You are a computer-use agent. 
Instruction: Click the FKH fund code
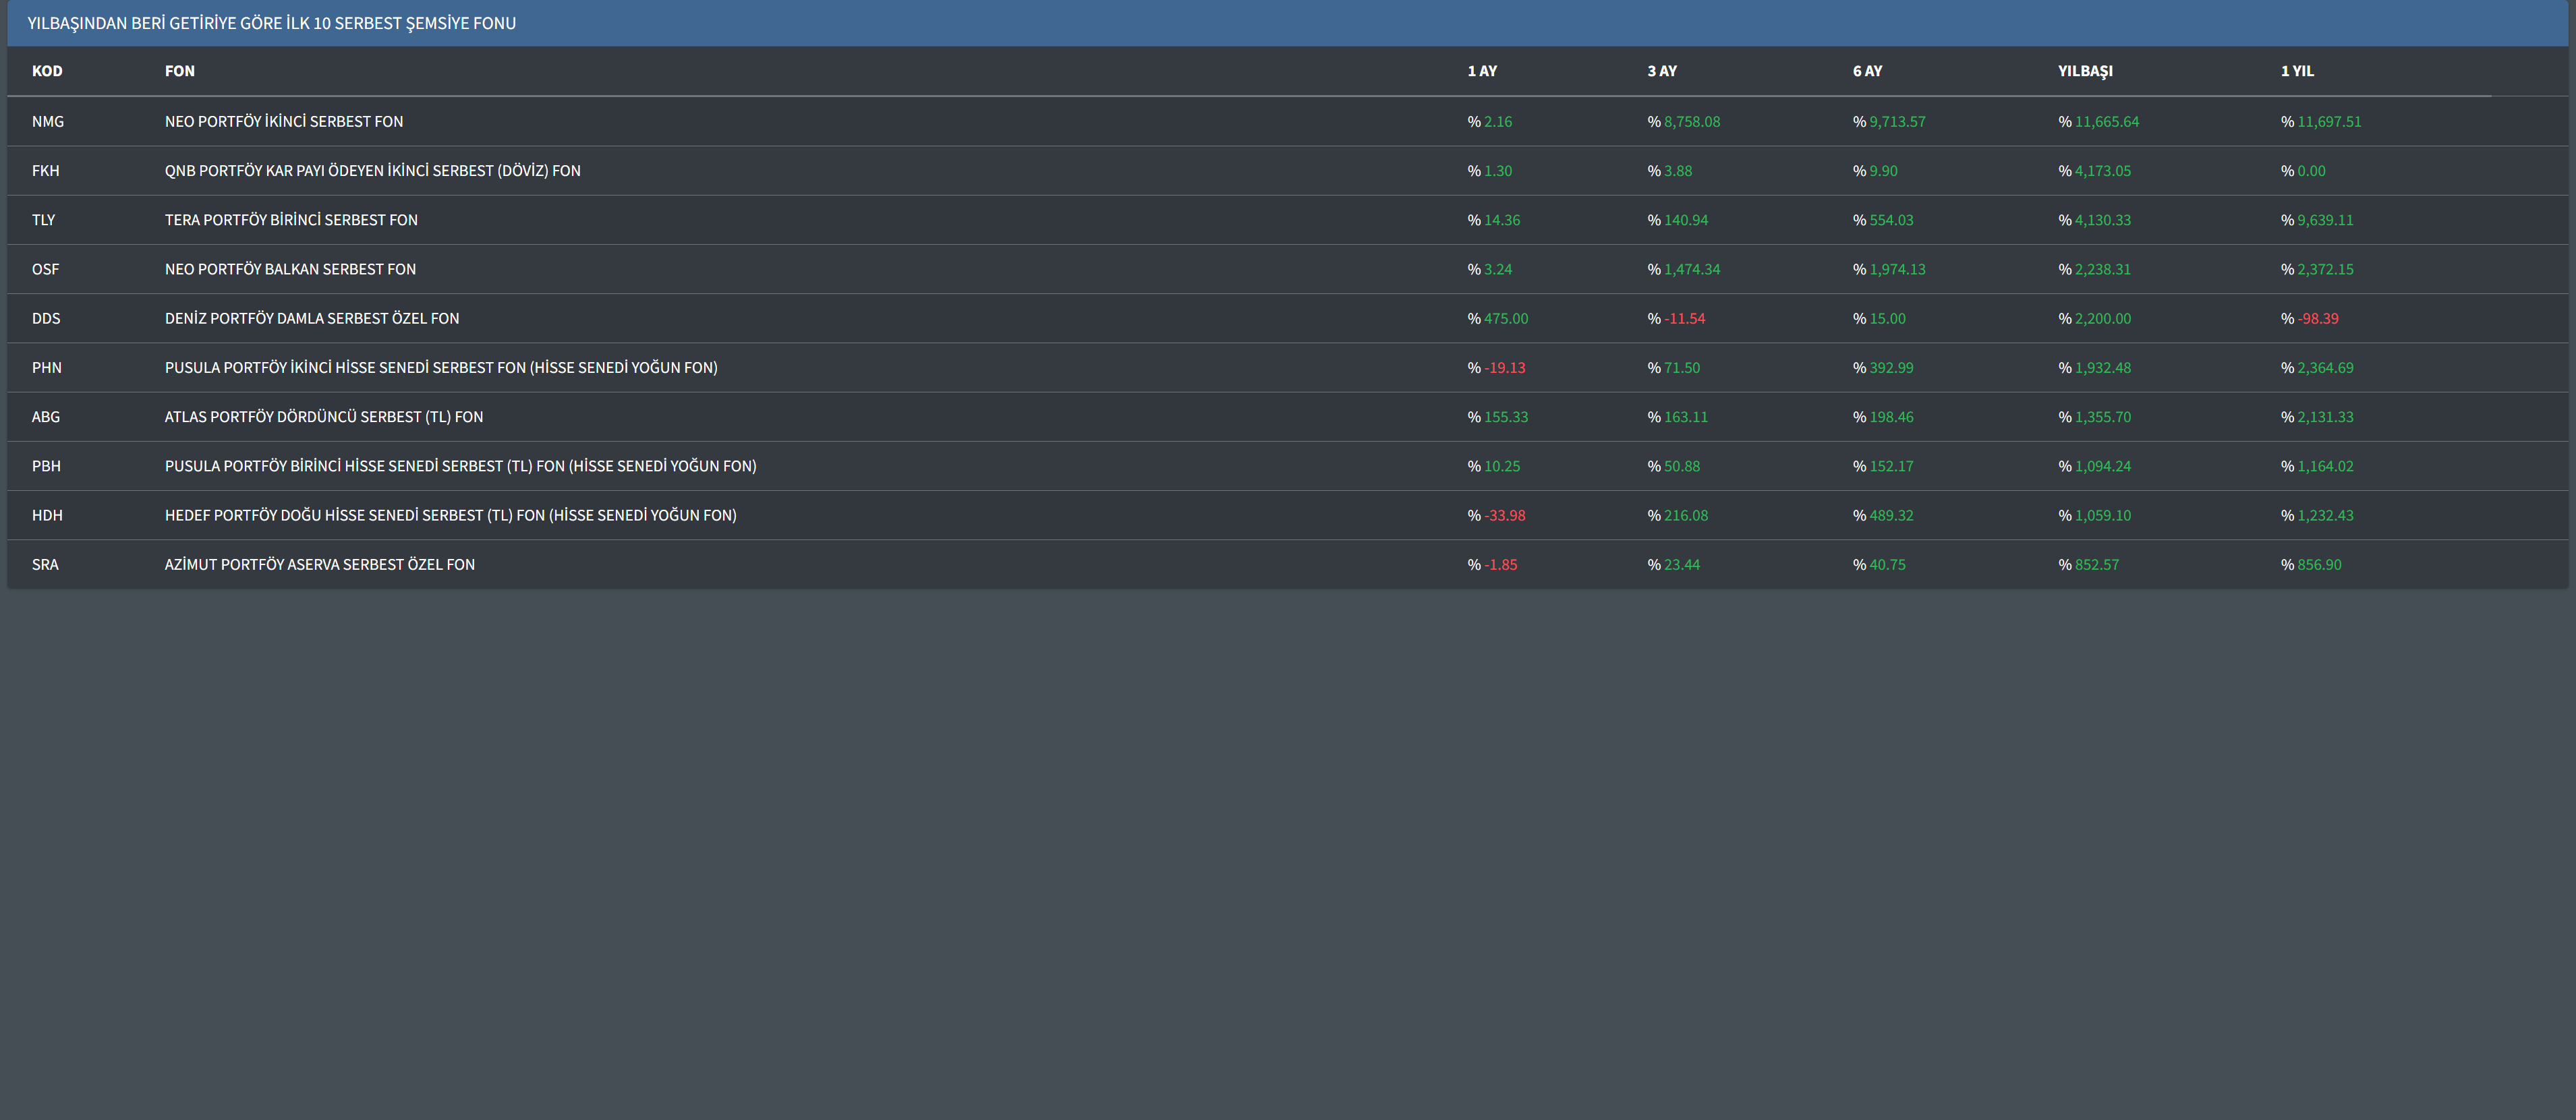pyautogui.click(x=46, y=171)
